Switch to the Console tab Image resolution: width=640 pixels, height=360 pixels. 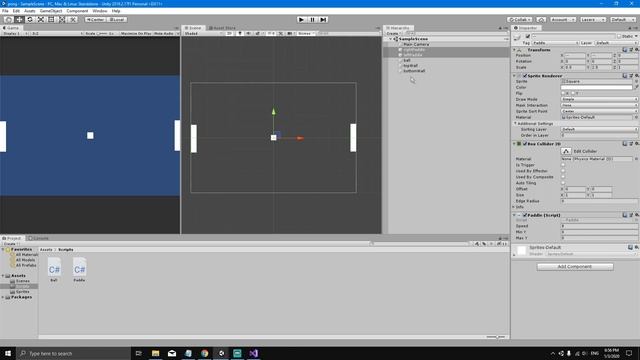click(x=39, y=238)
